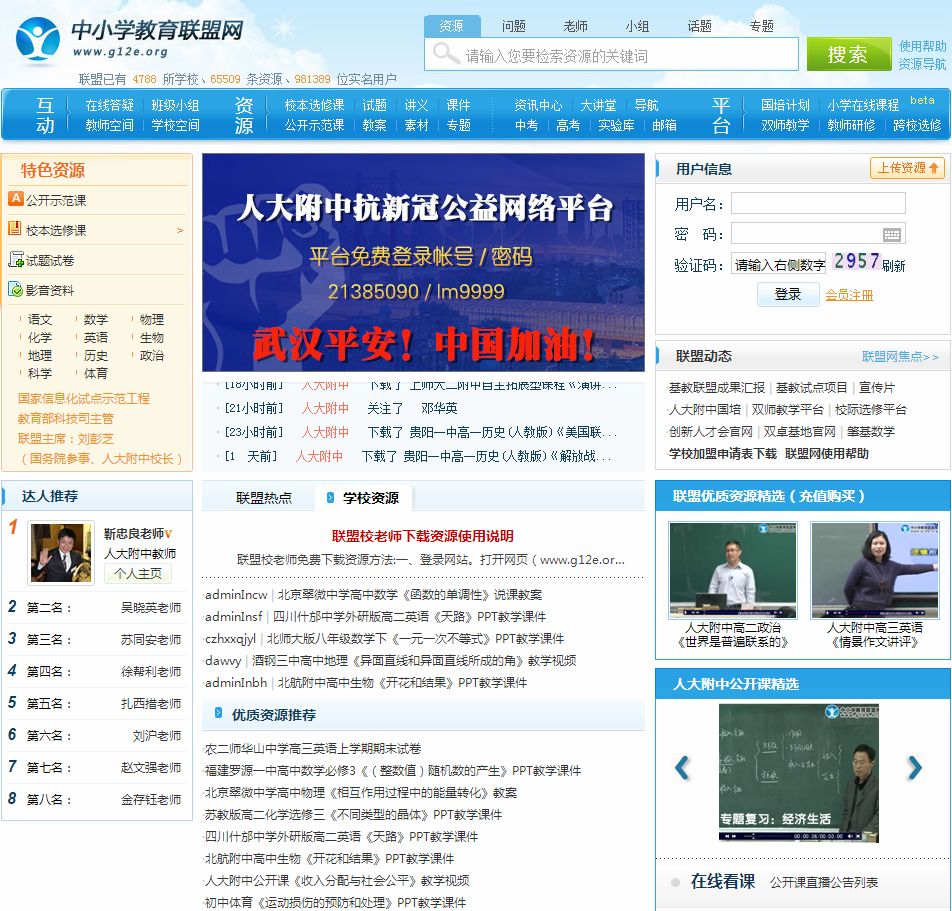Select the 体育 subject link
Viewport: 952px width, 911px height.
96,374
